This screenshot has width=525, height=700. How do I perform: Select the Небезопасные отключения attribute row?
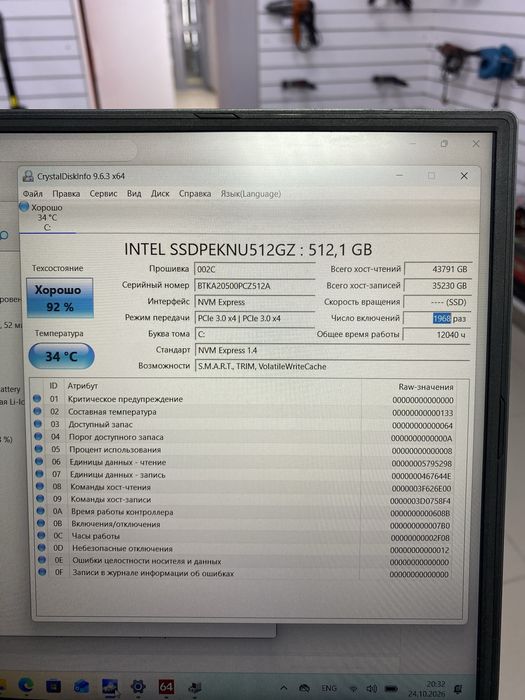pyautogui.click(x=246, y=549)
